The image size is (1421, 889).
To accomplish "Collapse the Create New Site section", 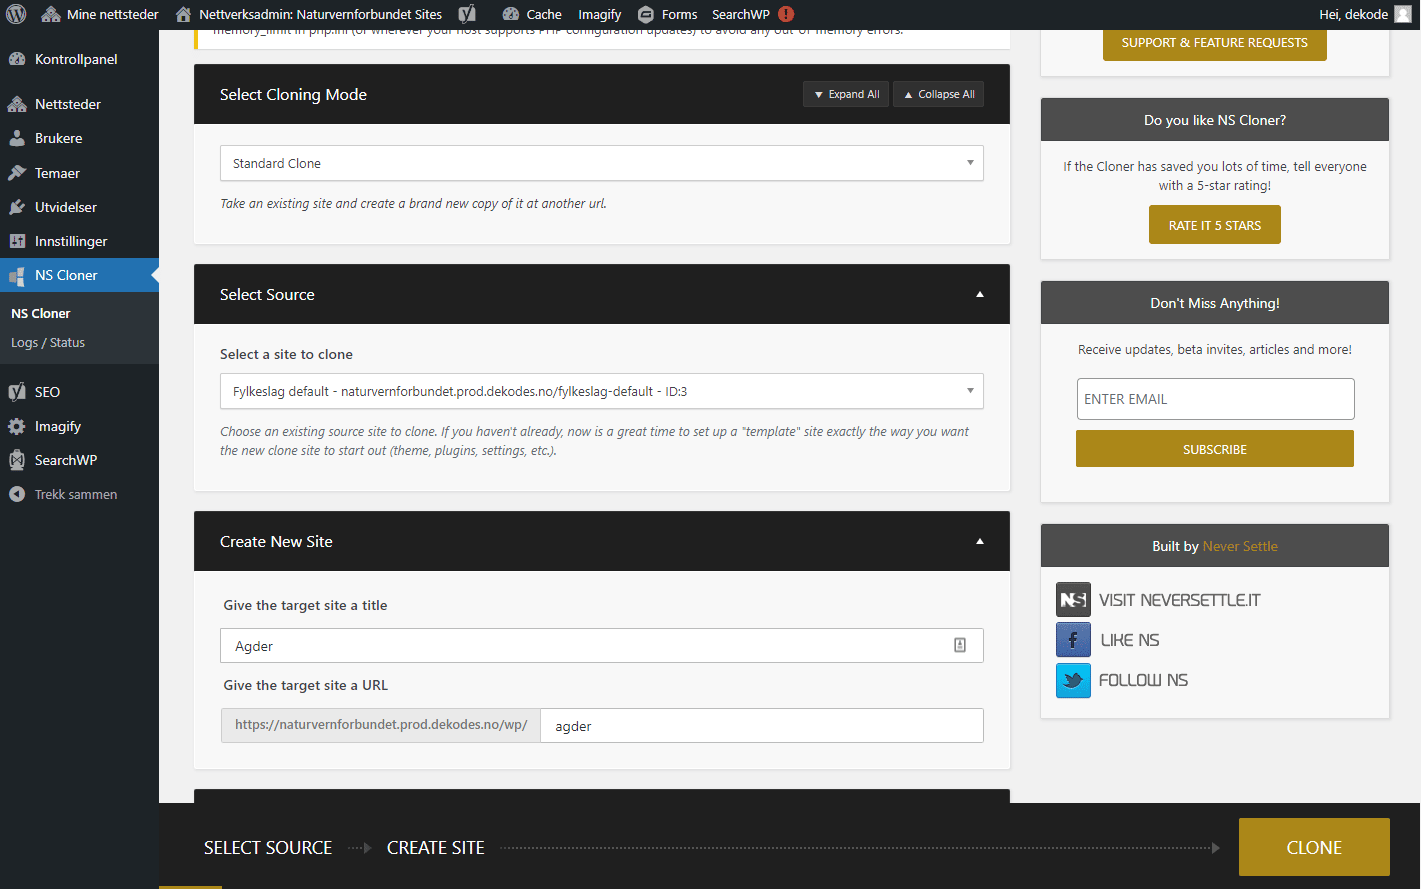I will (x=980, y=541).
